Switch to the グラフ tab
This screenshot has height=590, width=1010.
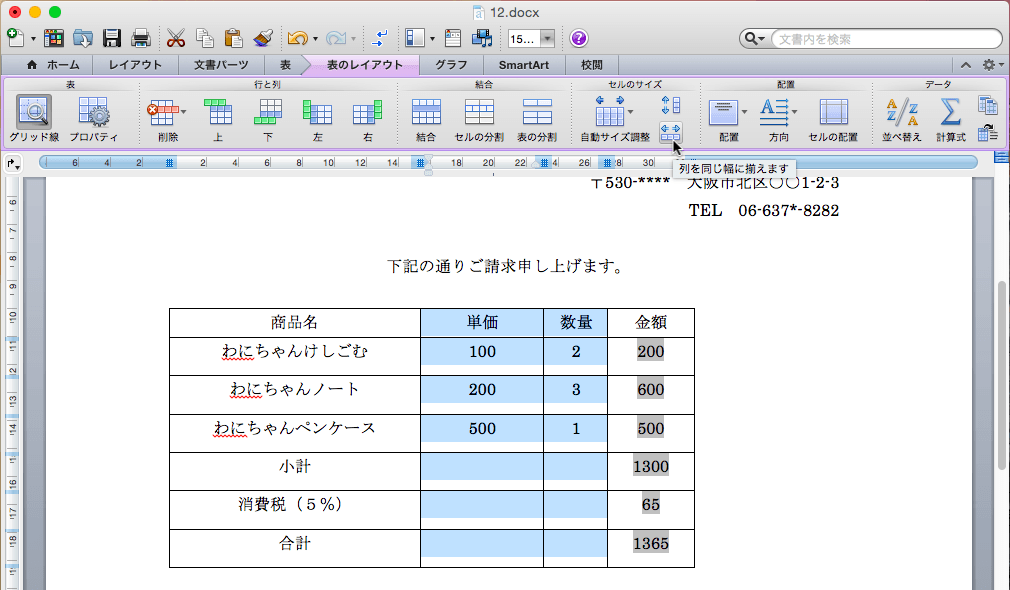tap(451, 65)
